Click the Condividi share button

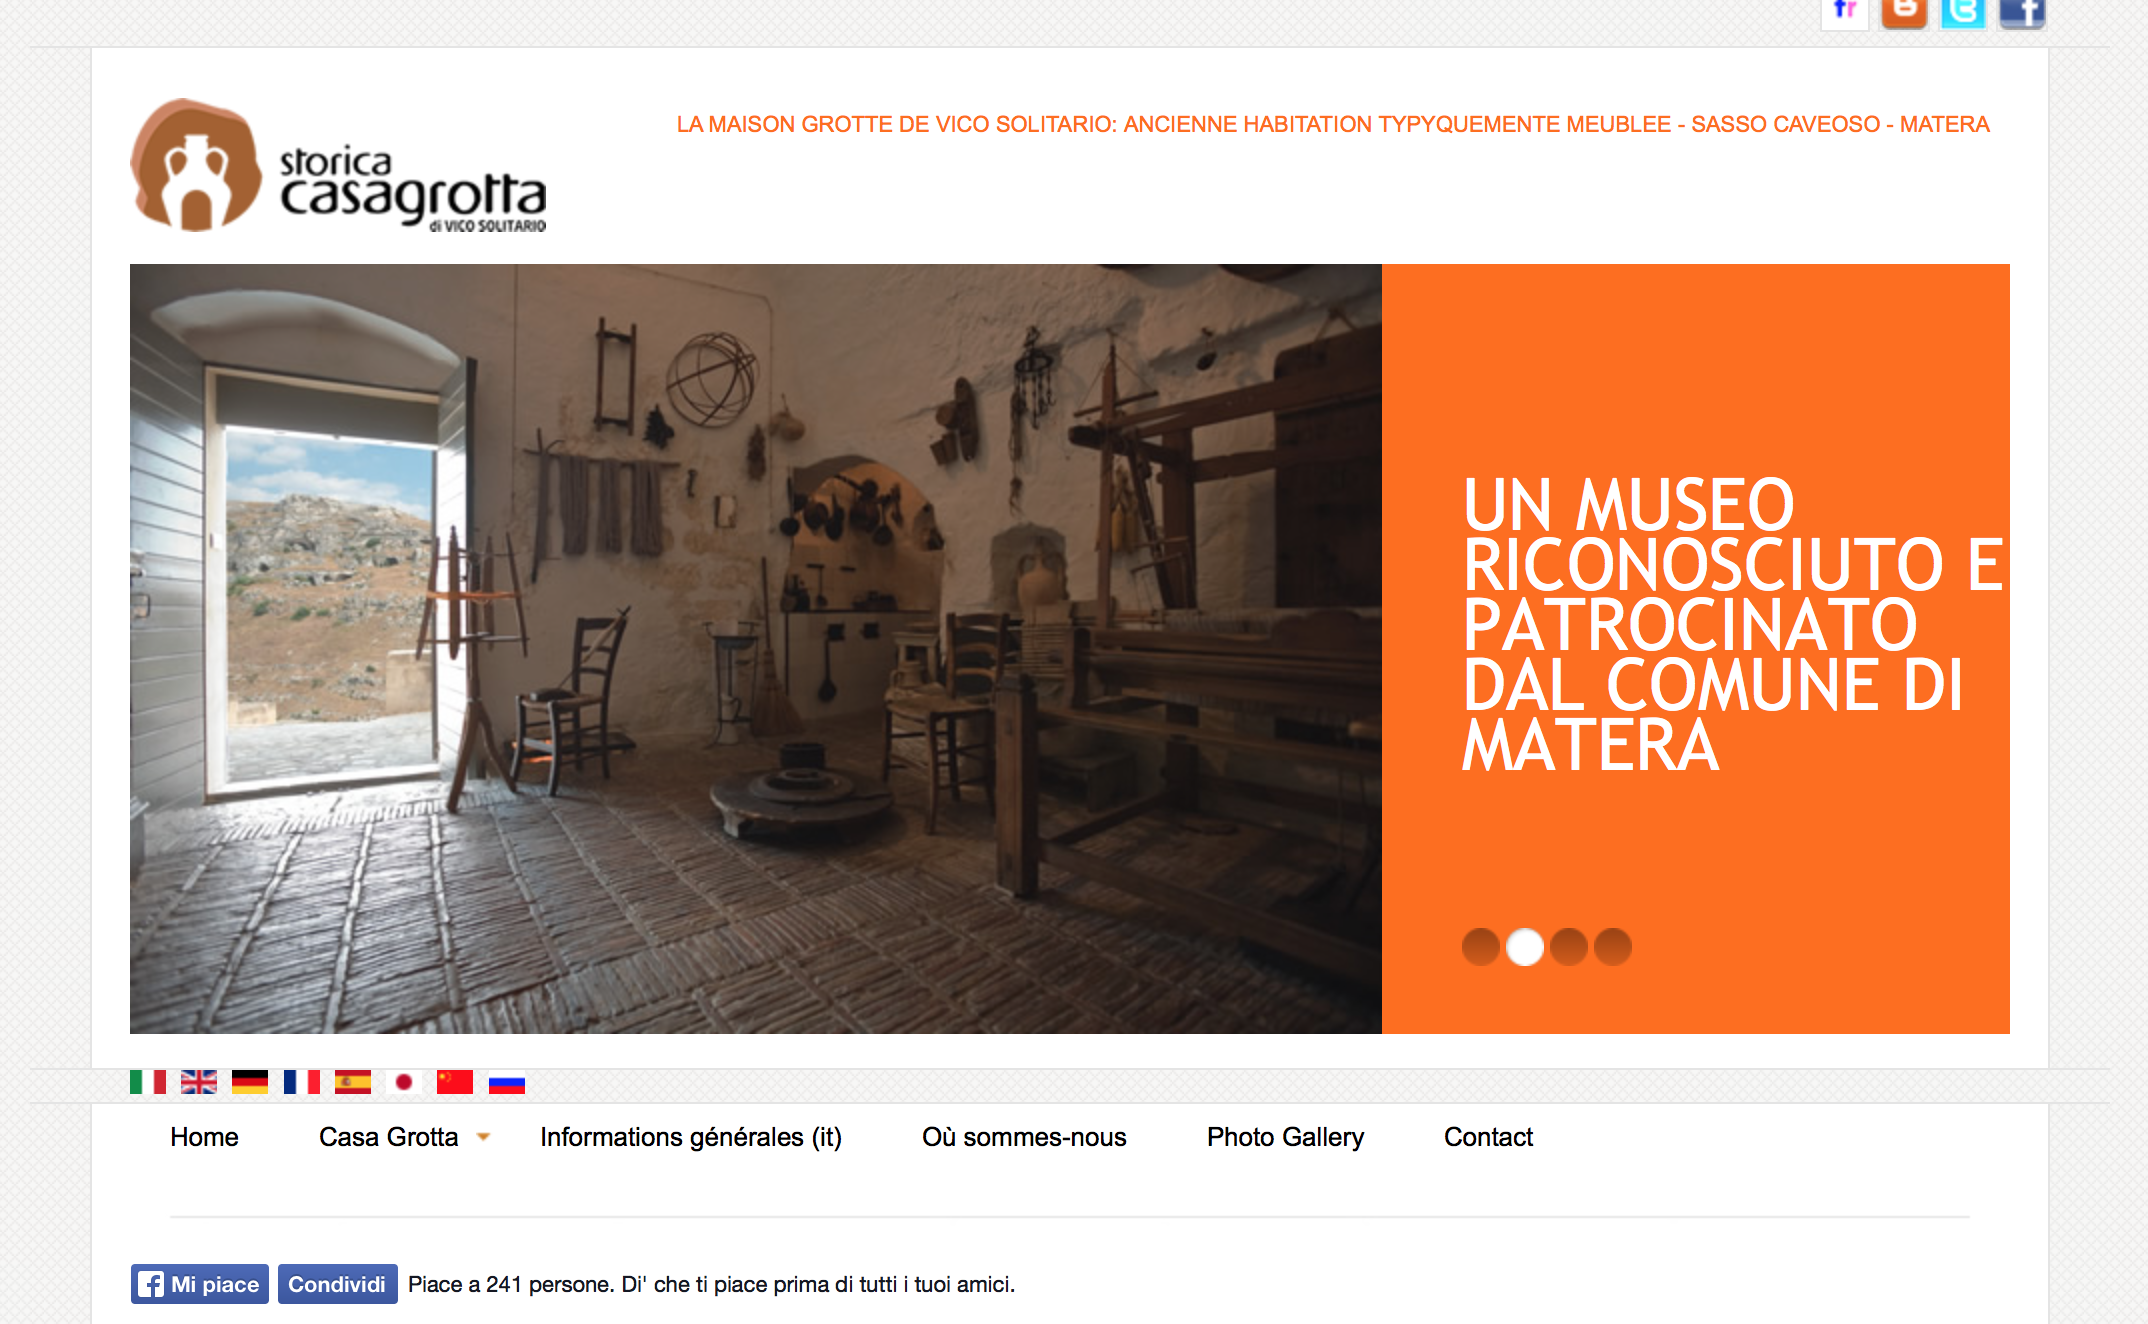[337, 1284]
